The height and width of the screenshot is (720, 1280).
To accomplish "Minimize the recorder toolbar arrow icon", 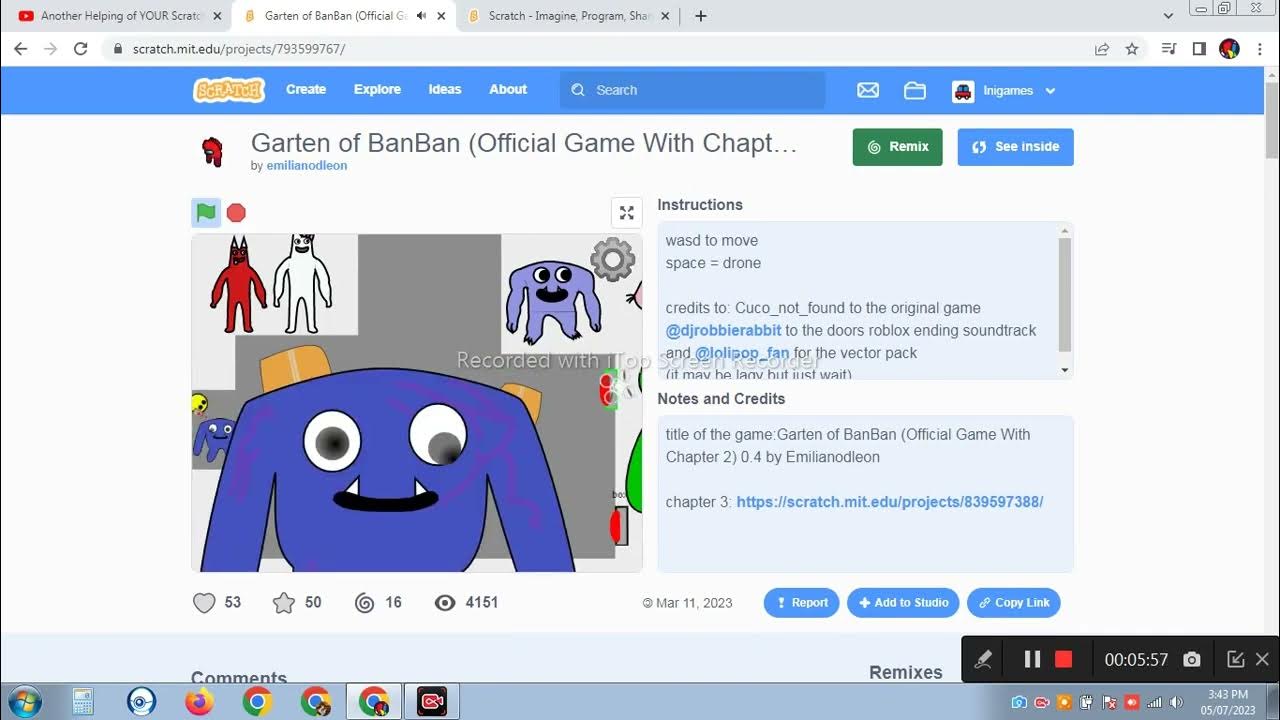I will pyautogui.click(x=1236, y=659).
